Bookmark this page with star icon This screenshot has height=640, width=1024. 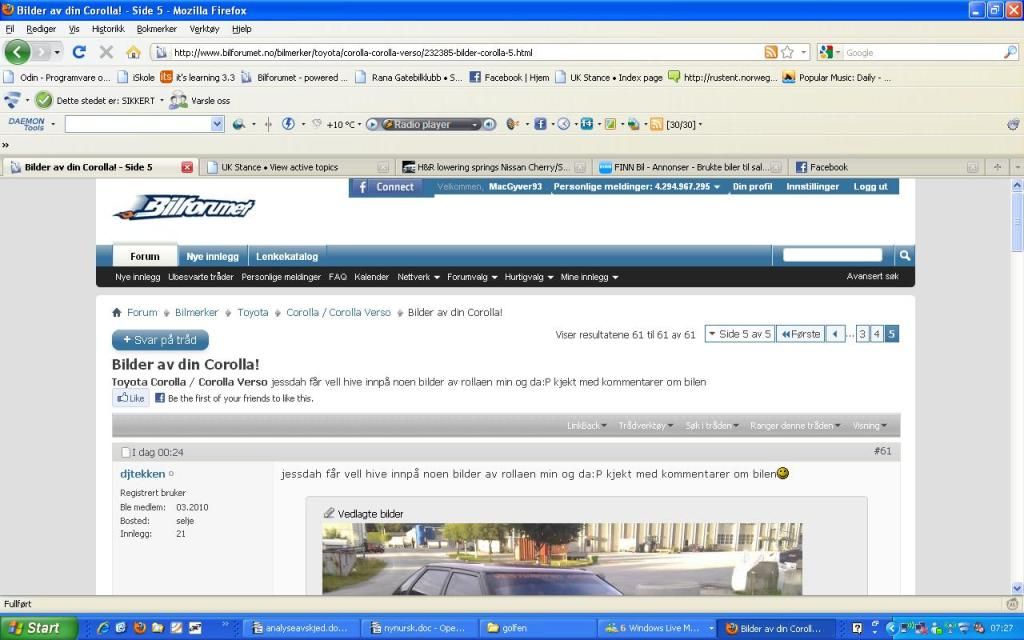(787, 52)
